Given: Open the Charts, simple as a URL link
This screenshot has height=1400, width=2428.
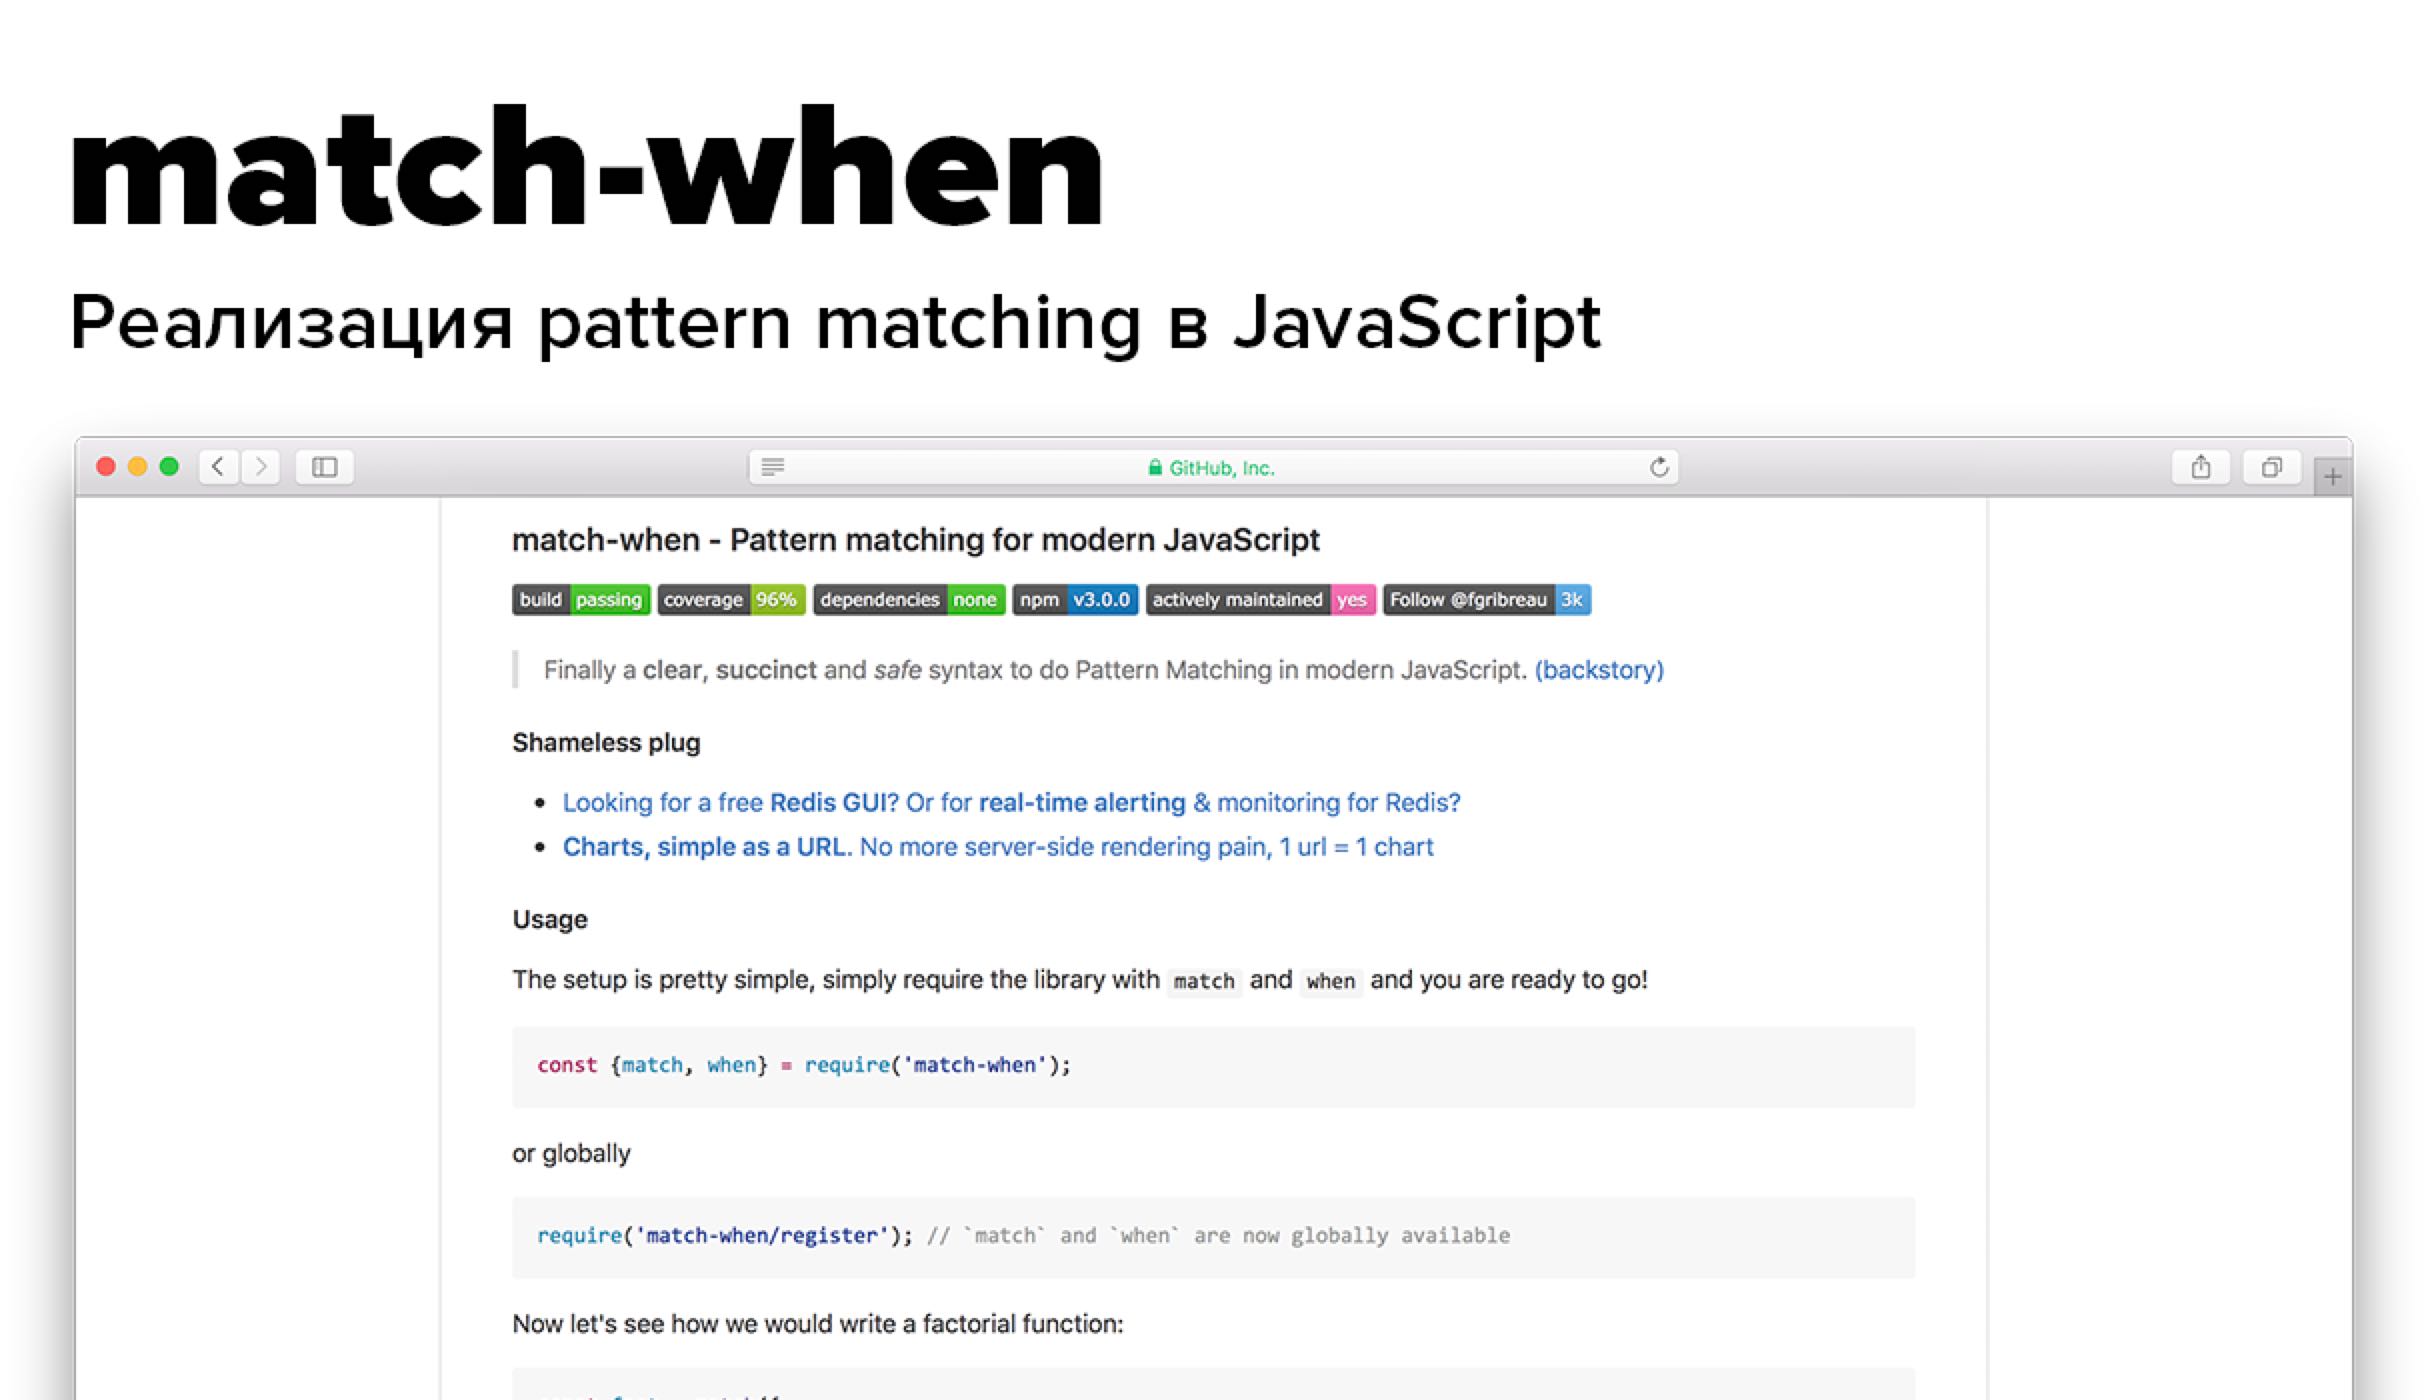Looking at the screenshot, I should click(x=998, y=847).
